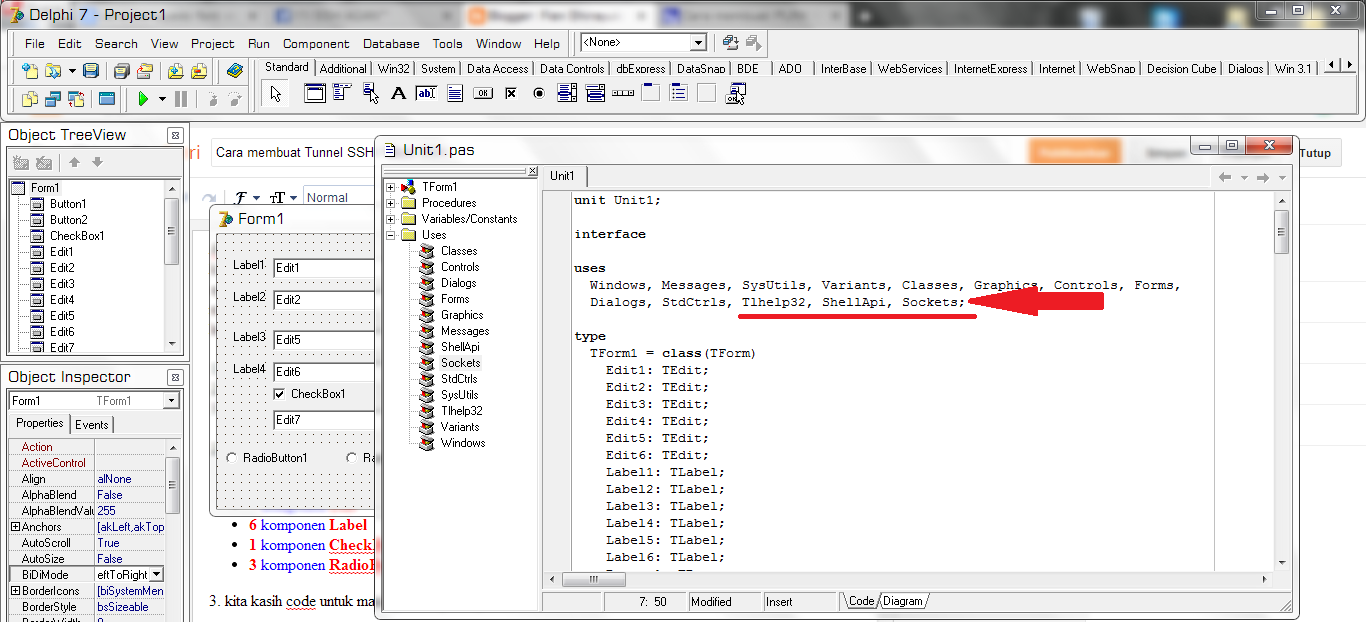This screenshot has width=1366, height=622.
Task: Click Remove file from project icon
Action: click(x=199, y=70)
